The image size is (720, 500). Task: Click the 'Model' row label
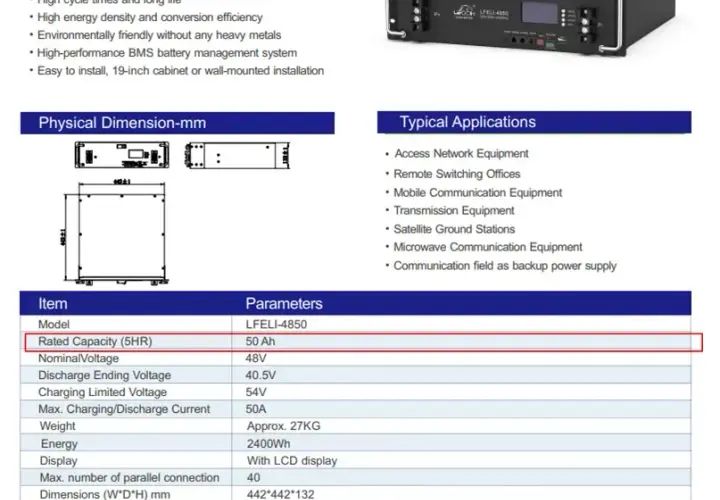pos(54,324)
